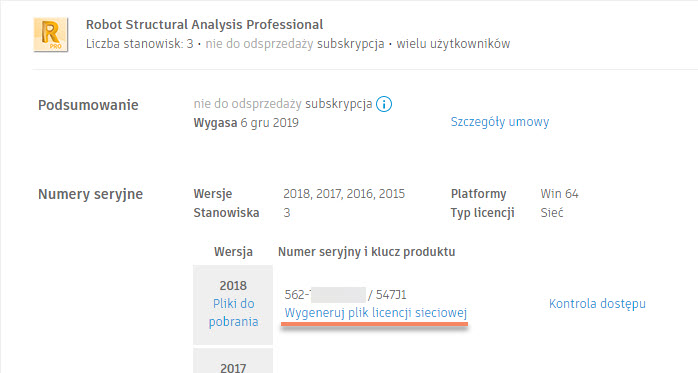Click the Robot Structural Analysis PRO product icon
This screenshot has width=698, height=373.
(x=51, y=35)
